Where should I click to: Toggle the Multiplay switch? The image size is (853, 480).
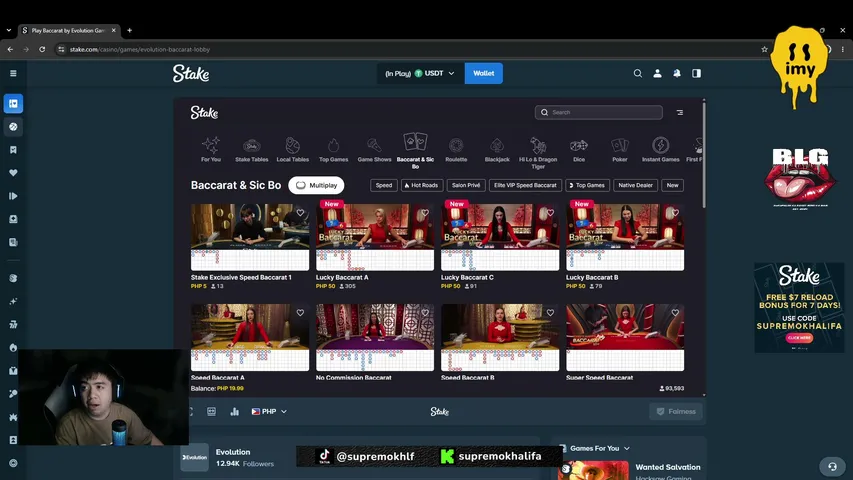point(316,185)
